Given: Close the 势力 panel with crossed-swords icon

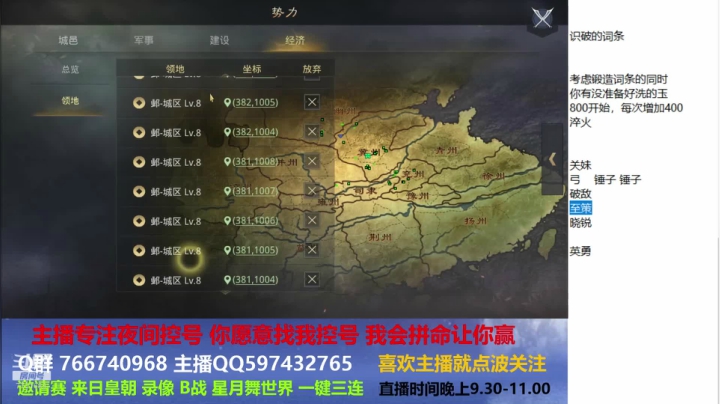Looking at the screenshot, I should coord(542,19).
